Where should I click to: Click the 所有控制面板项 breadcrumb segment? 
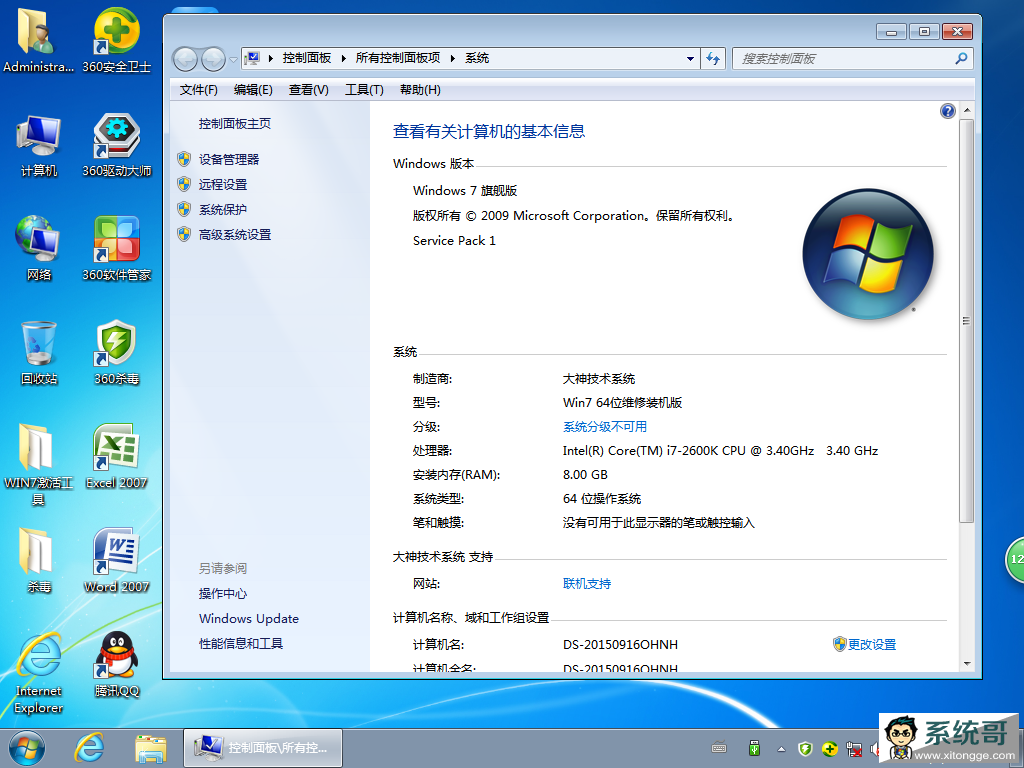(398, 59)
